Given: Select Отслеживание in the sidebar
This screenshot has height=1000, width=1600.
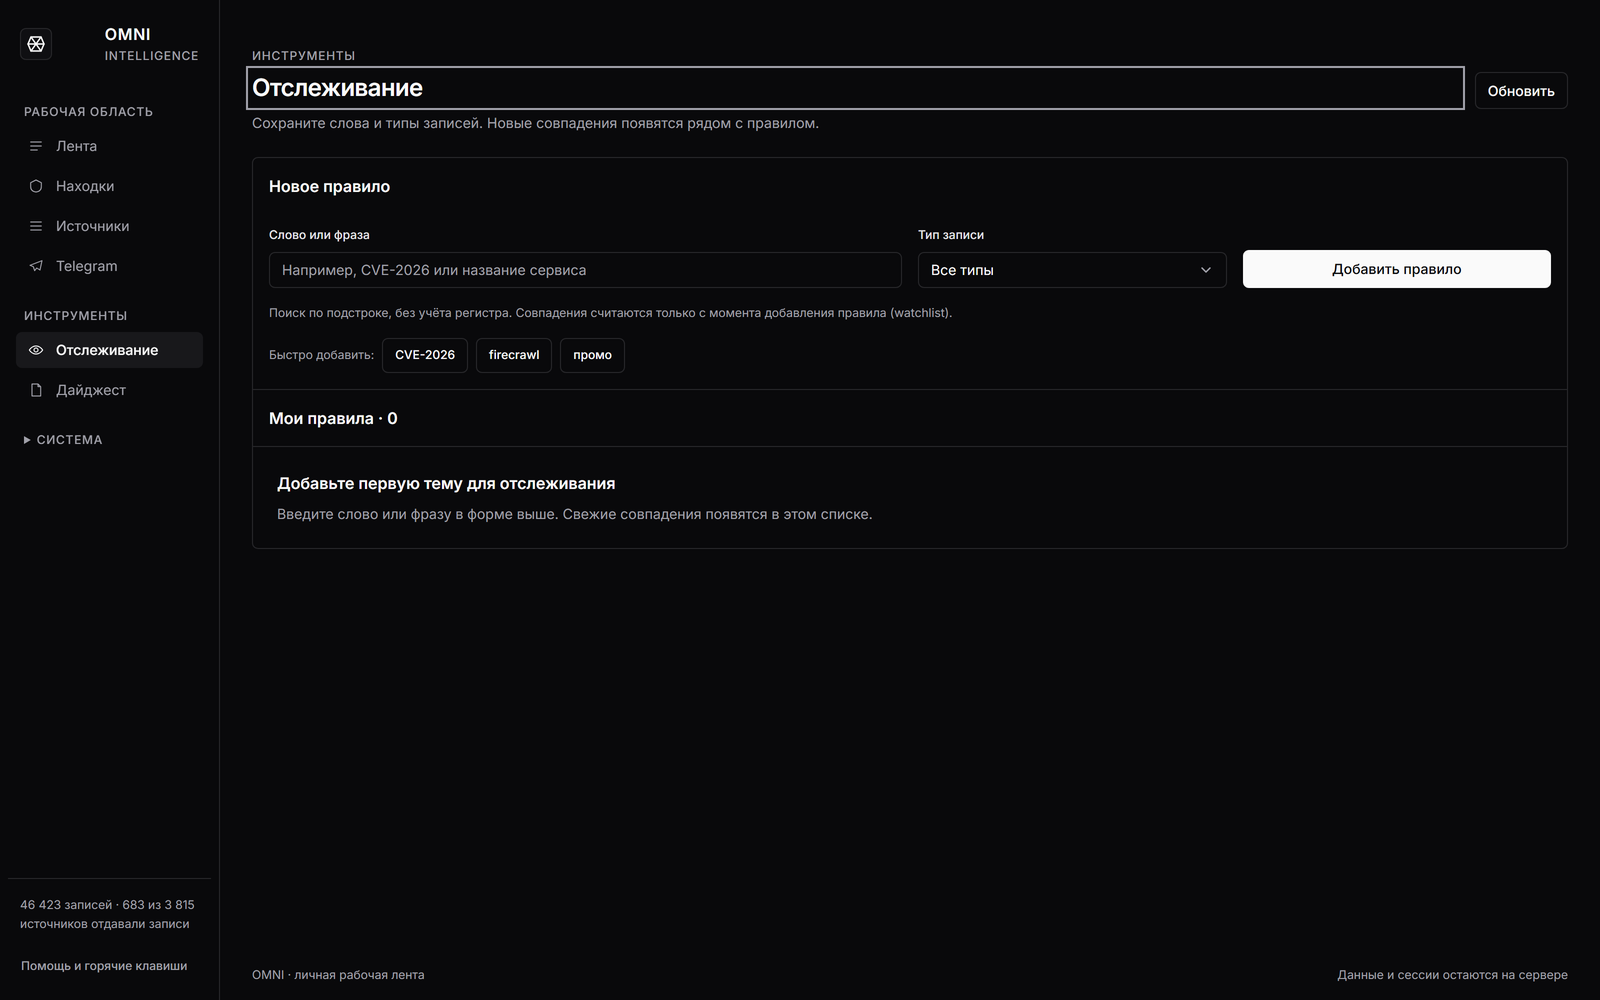Looking at the screenshot, I should (109, 350).
